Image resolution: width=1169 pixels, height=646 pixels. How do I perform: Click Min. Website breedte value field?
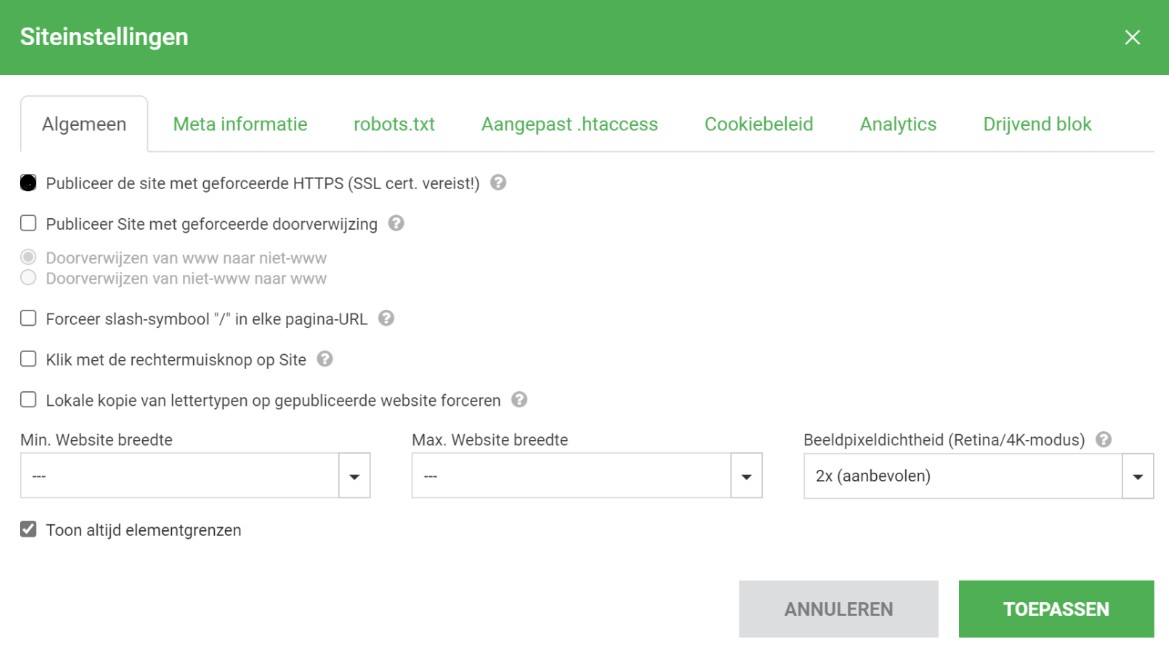(x=180, y=476)
